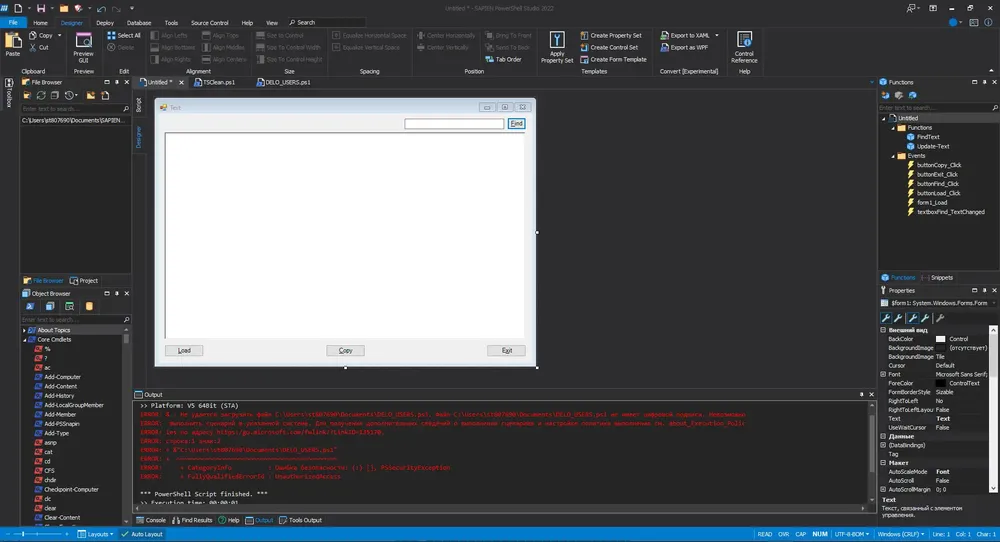The width and height of the screenshot is (1000, 542).
Task: Click Create Control Set
Action: click(x=609, y=47)
